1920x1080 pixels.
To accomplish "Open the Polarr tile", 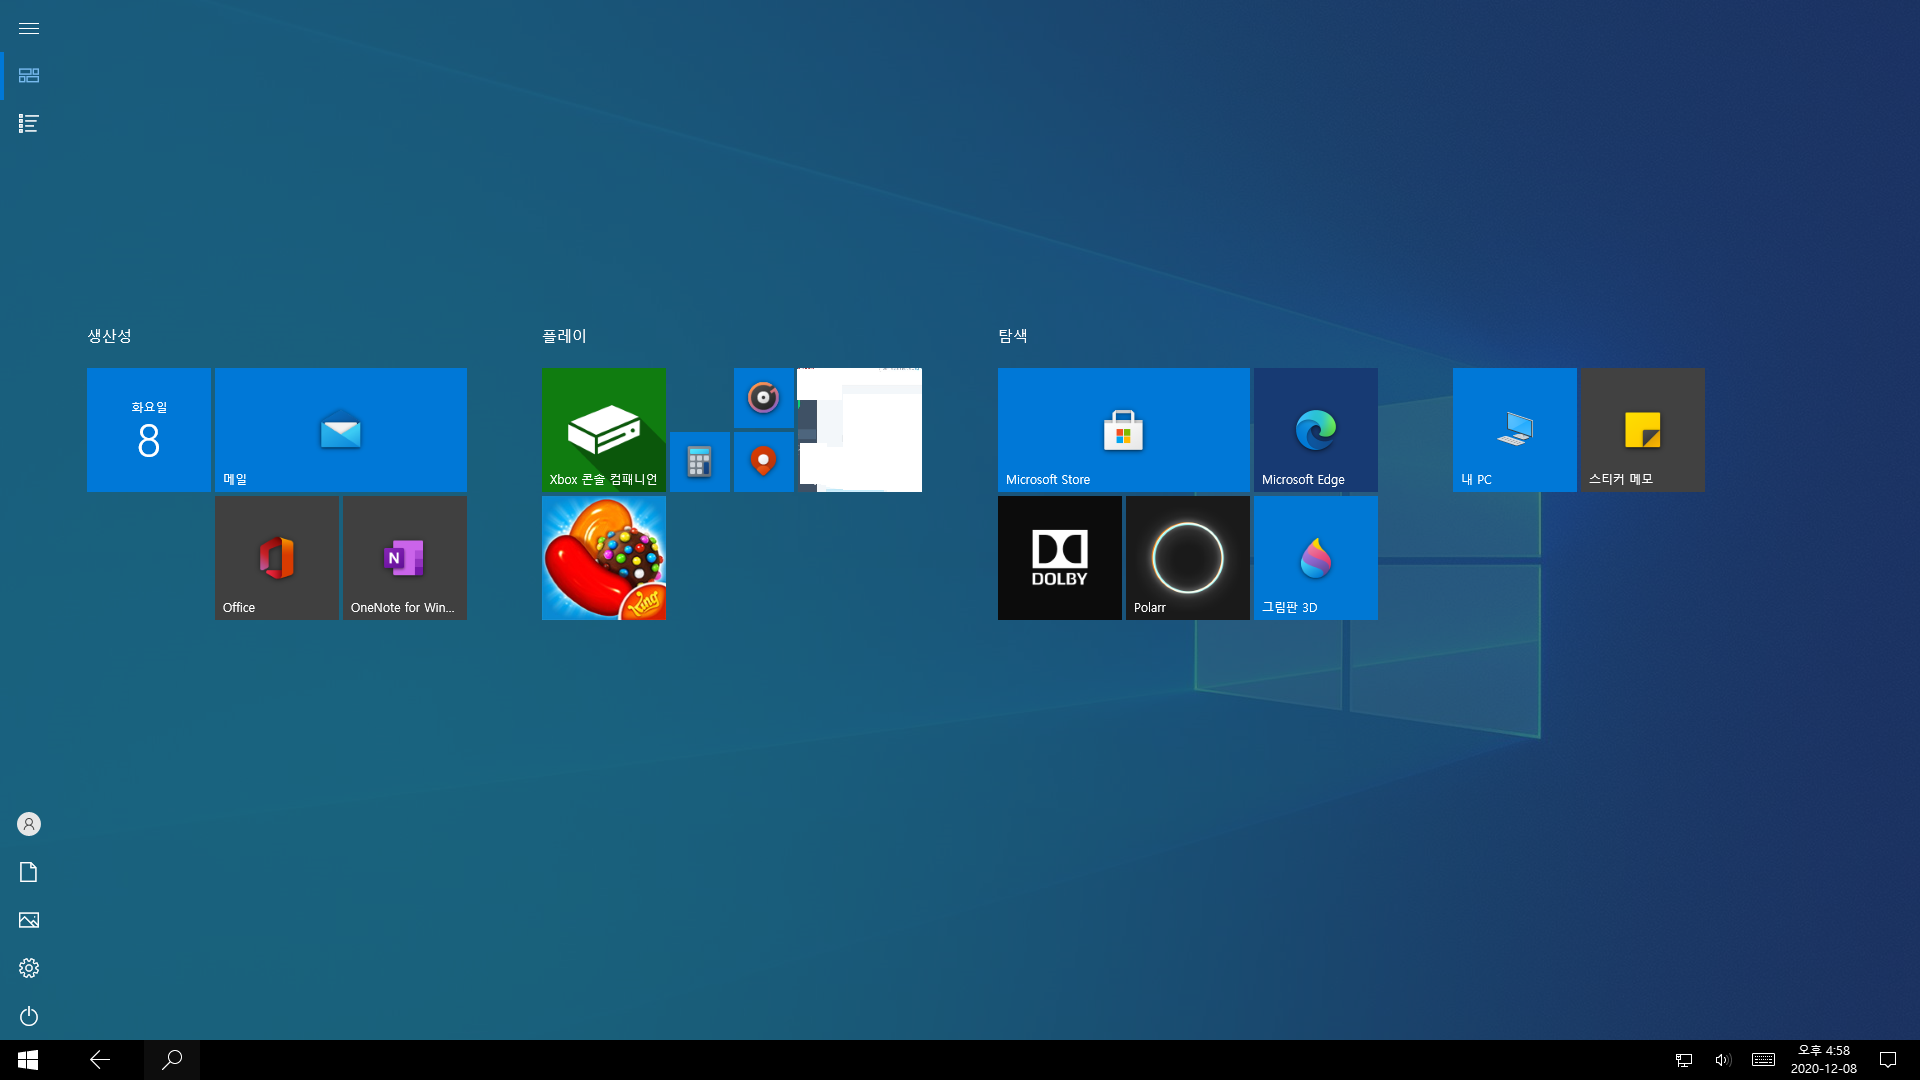I will click(x=1187, y=558).
